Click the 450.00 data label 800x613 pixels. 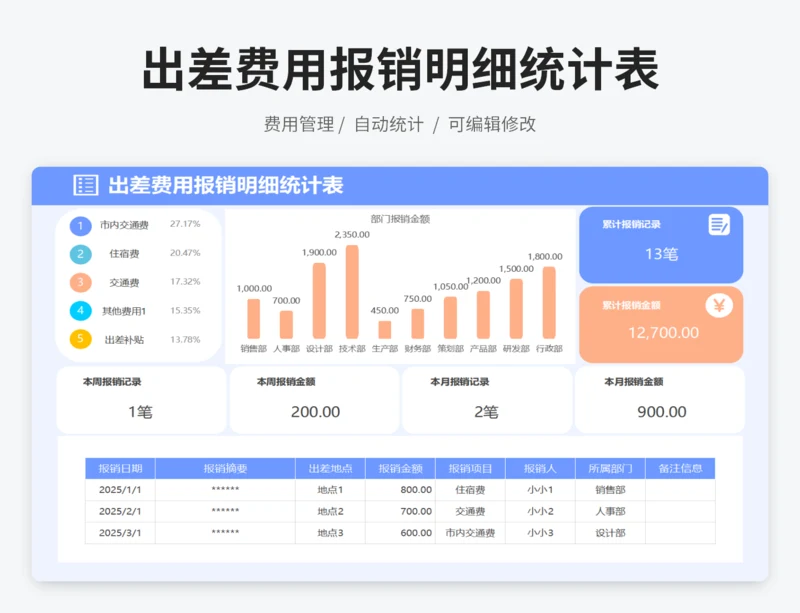tap(385, 310)
